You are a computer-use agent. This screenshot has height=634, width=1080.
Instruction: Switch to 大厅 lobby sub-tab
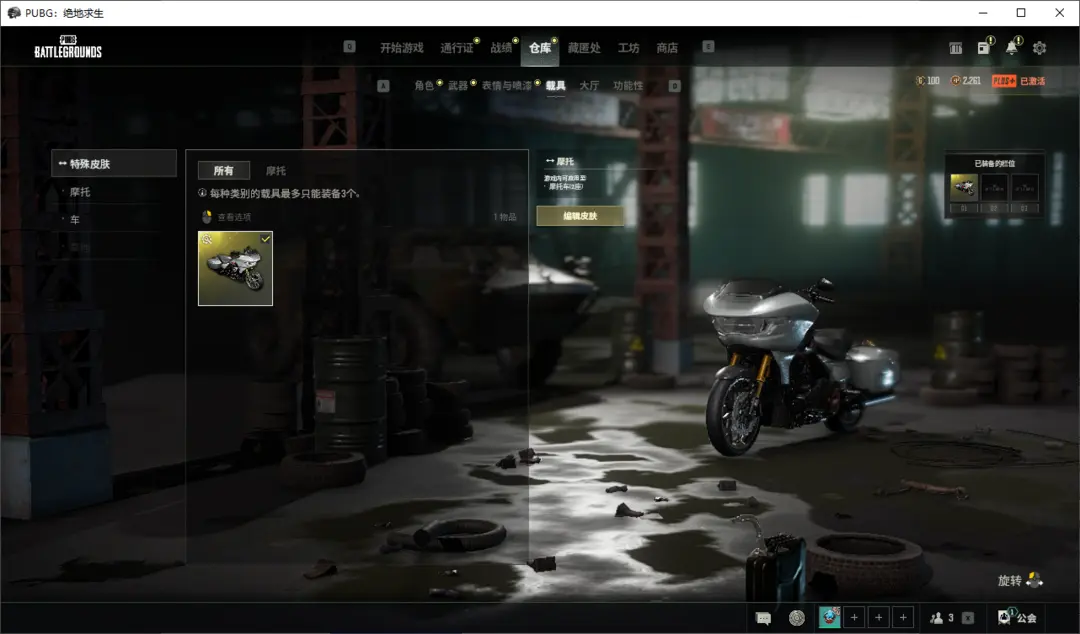point(589,85)
